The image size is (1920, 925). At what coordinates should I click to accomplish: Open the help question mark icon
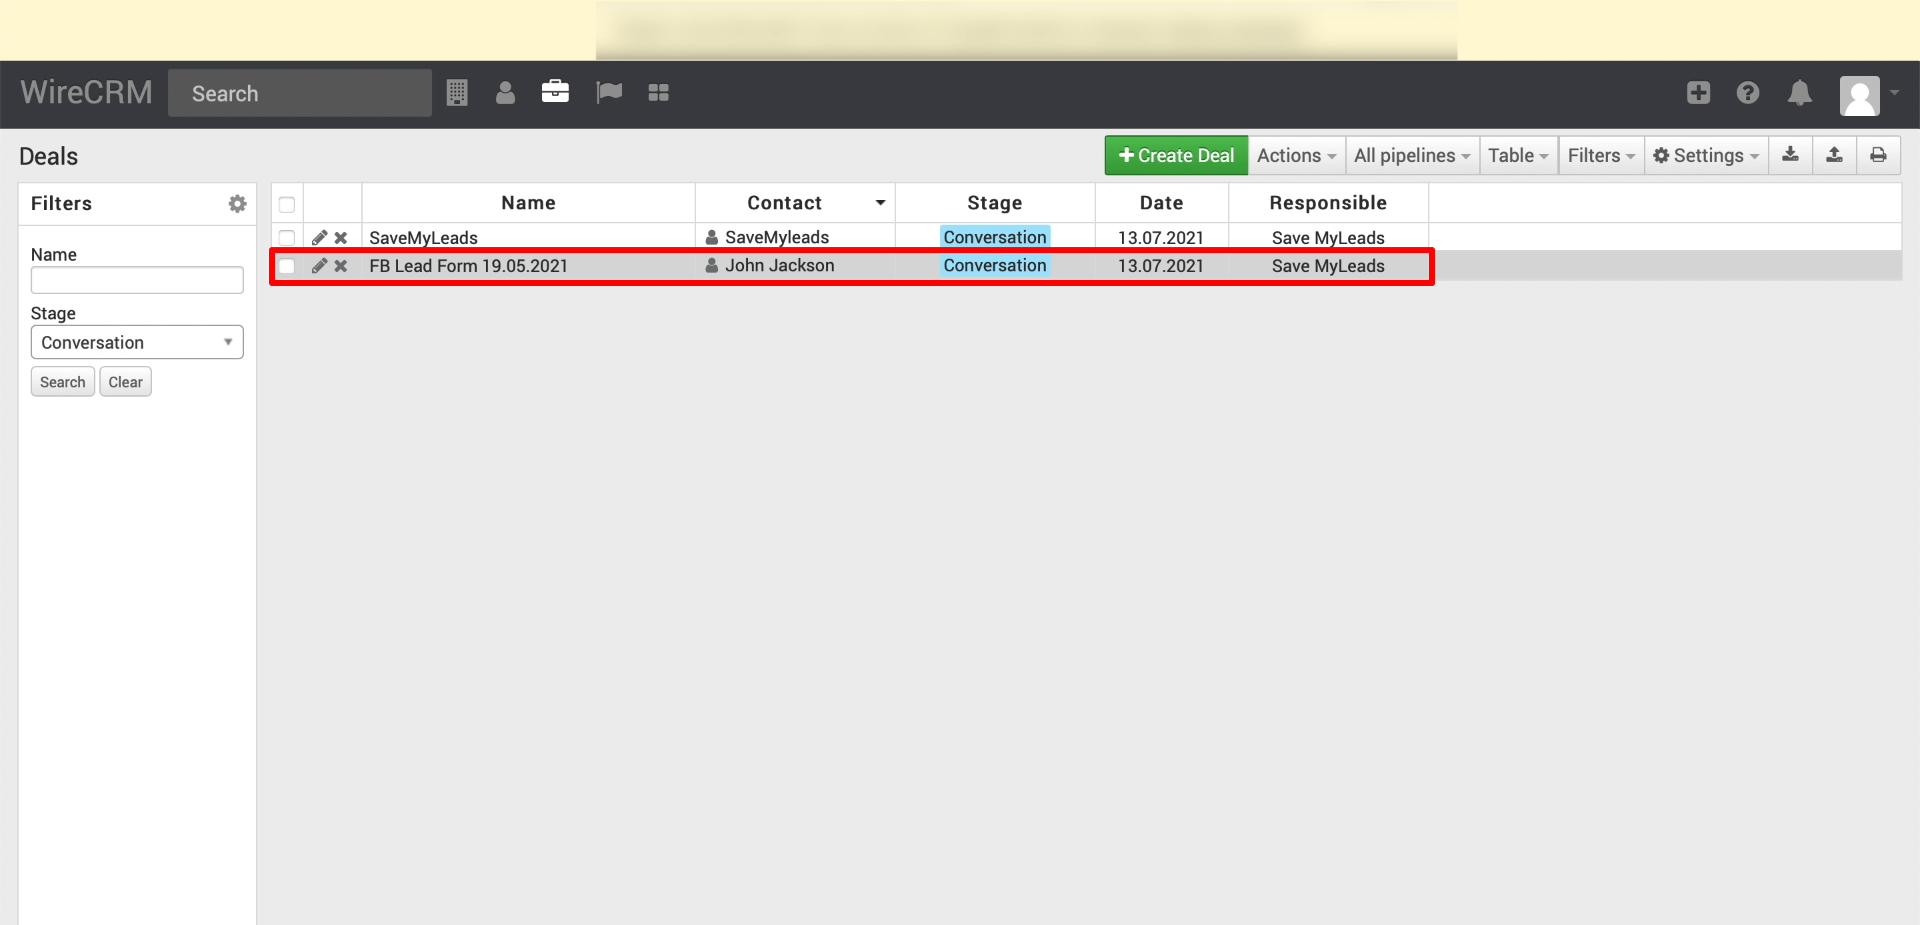[1748, 93]
